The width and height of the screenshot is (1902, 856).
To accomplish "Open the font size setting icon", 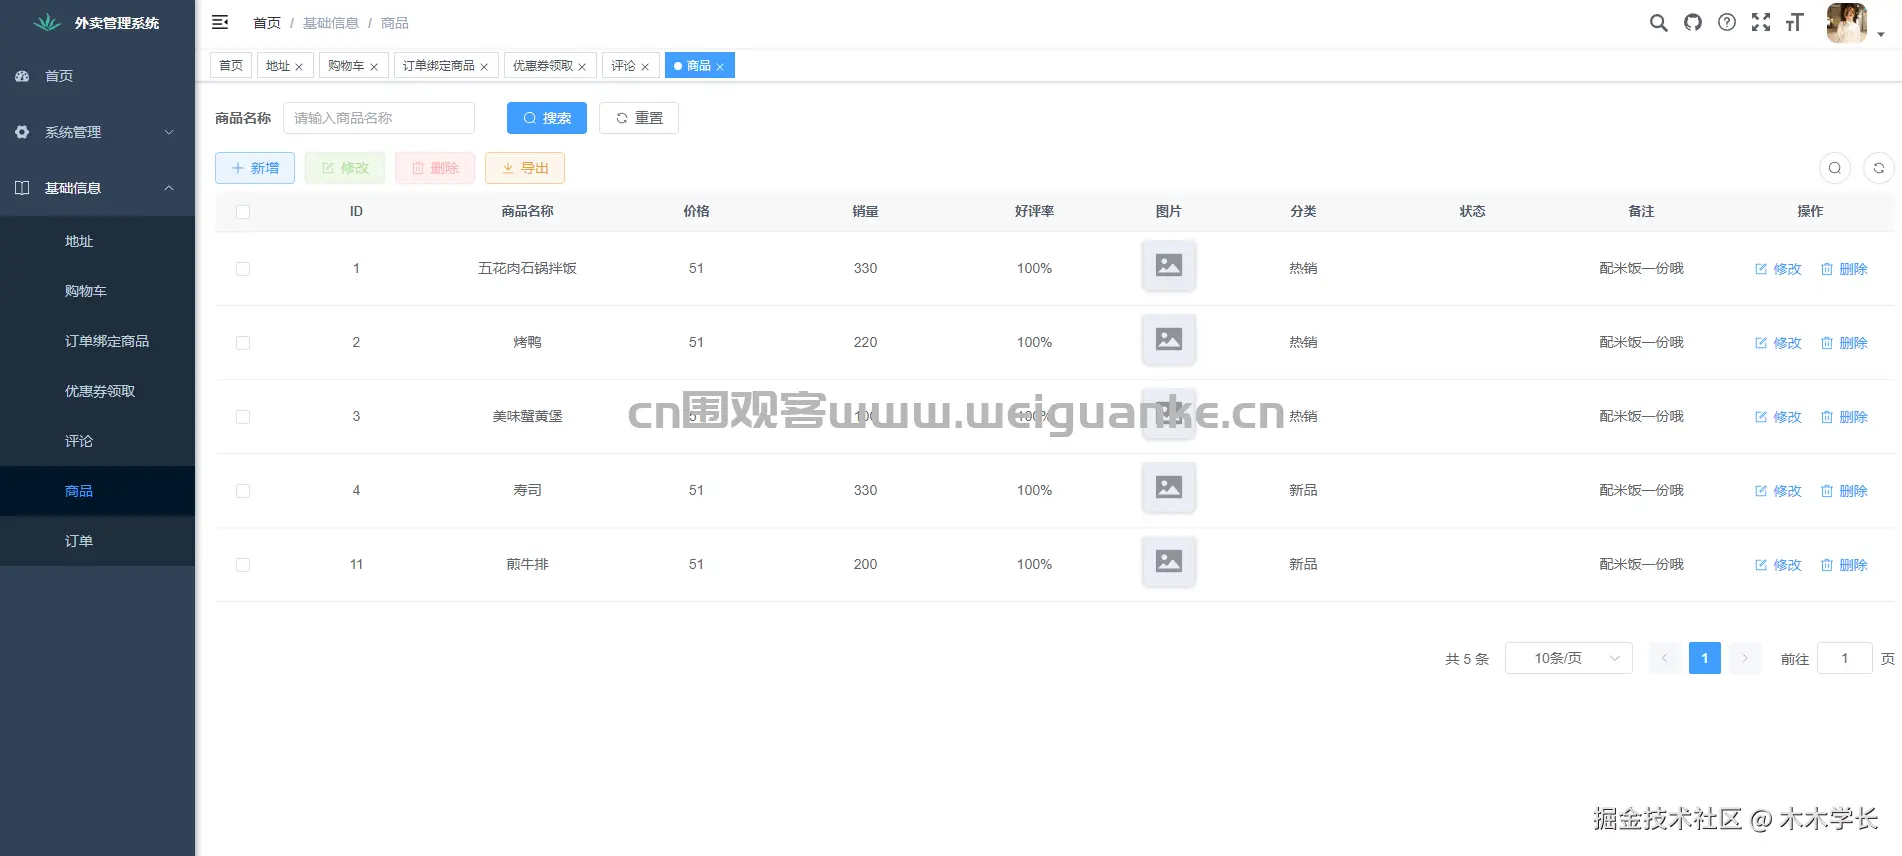I will click(x=1794, y=22).
